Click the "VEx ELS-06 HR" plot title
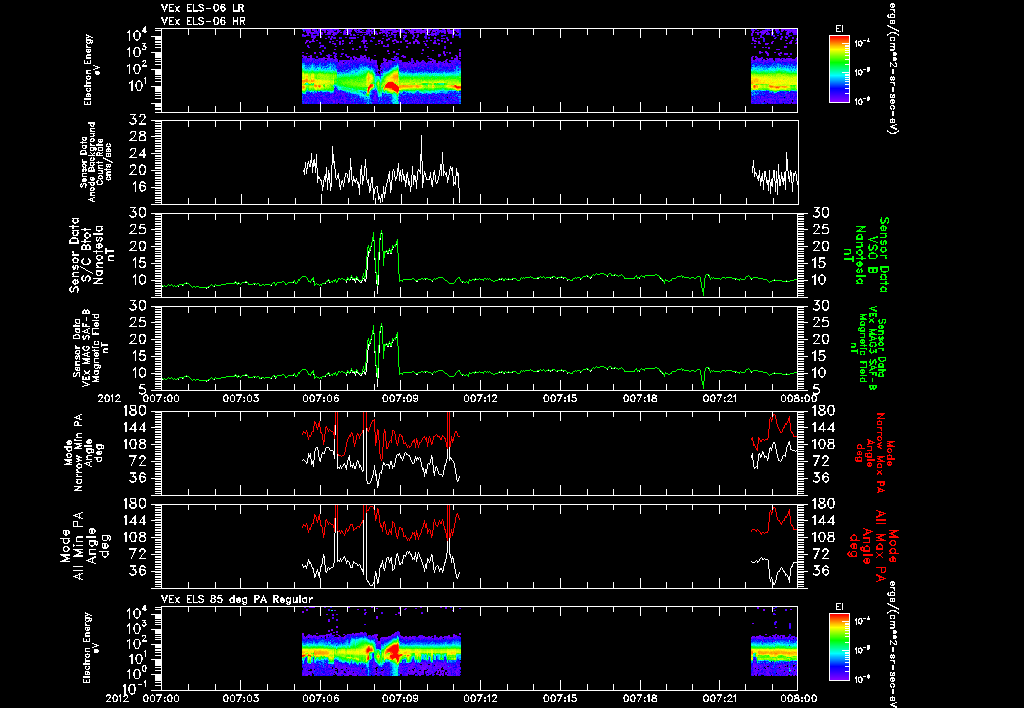This screenshot has width=1024, height=708. click(x=203, y=21)
